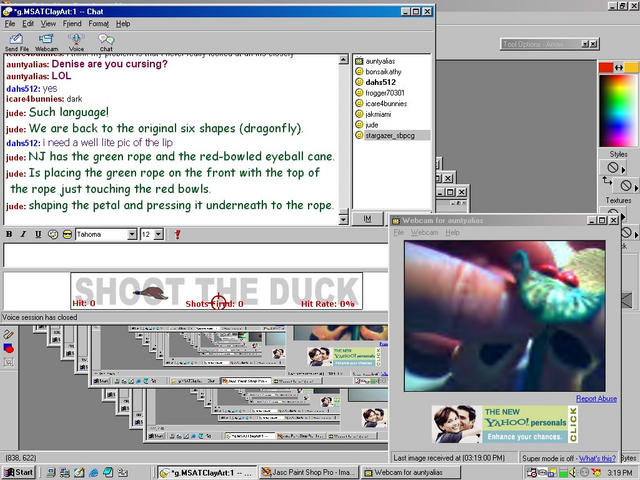Click Internet Explorer quick launch icon
640x480 pixels.
pyautogui.click(x=93, y=473)
